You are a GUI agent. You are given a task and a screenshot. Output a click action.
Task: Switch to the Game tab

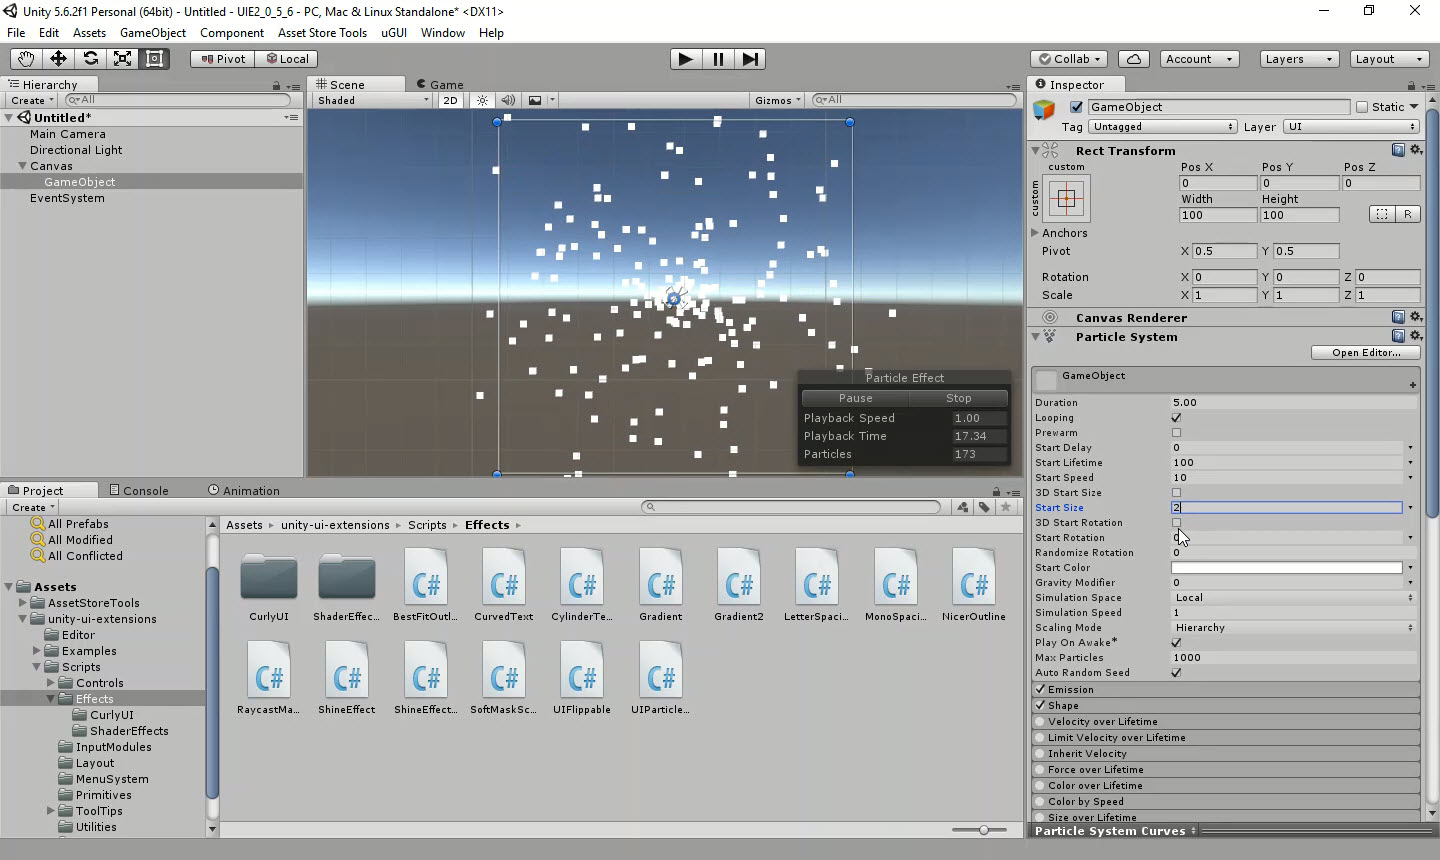click(440, 85)
